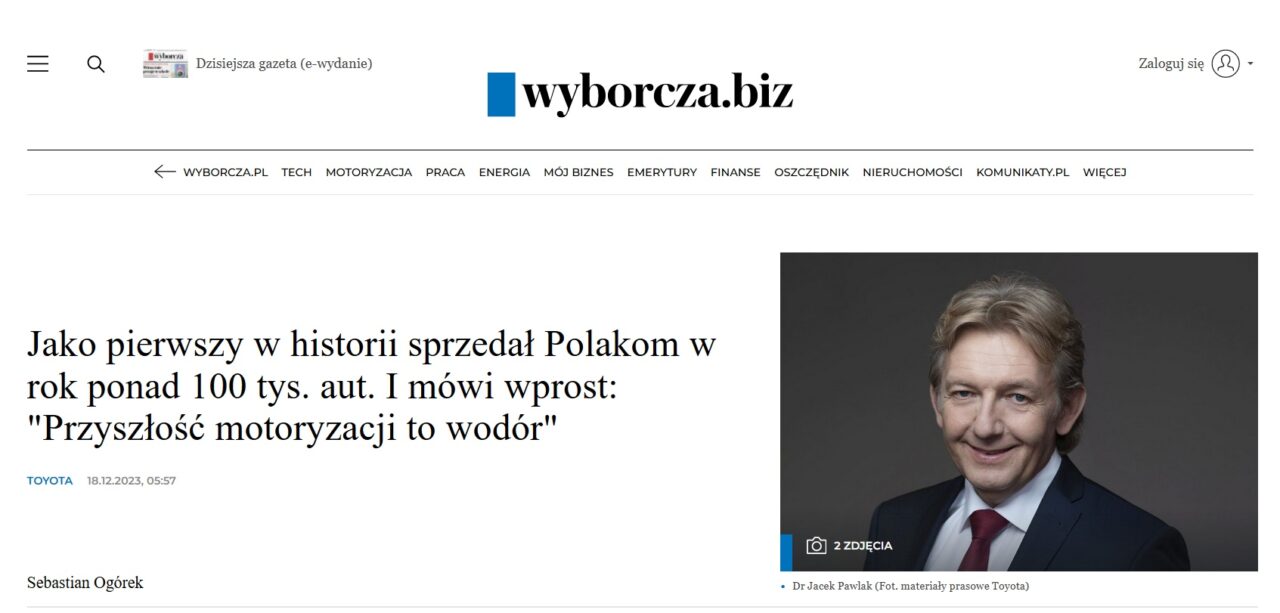Viewport: 1280px width, 613px height.
Task: Select the PRACA menu item
Action: pos(445,172)
